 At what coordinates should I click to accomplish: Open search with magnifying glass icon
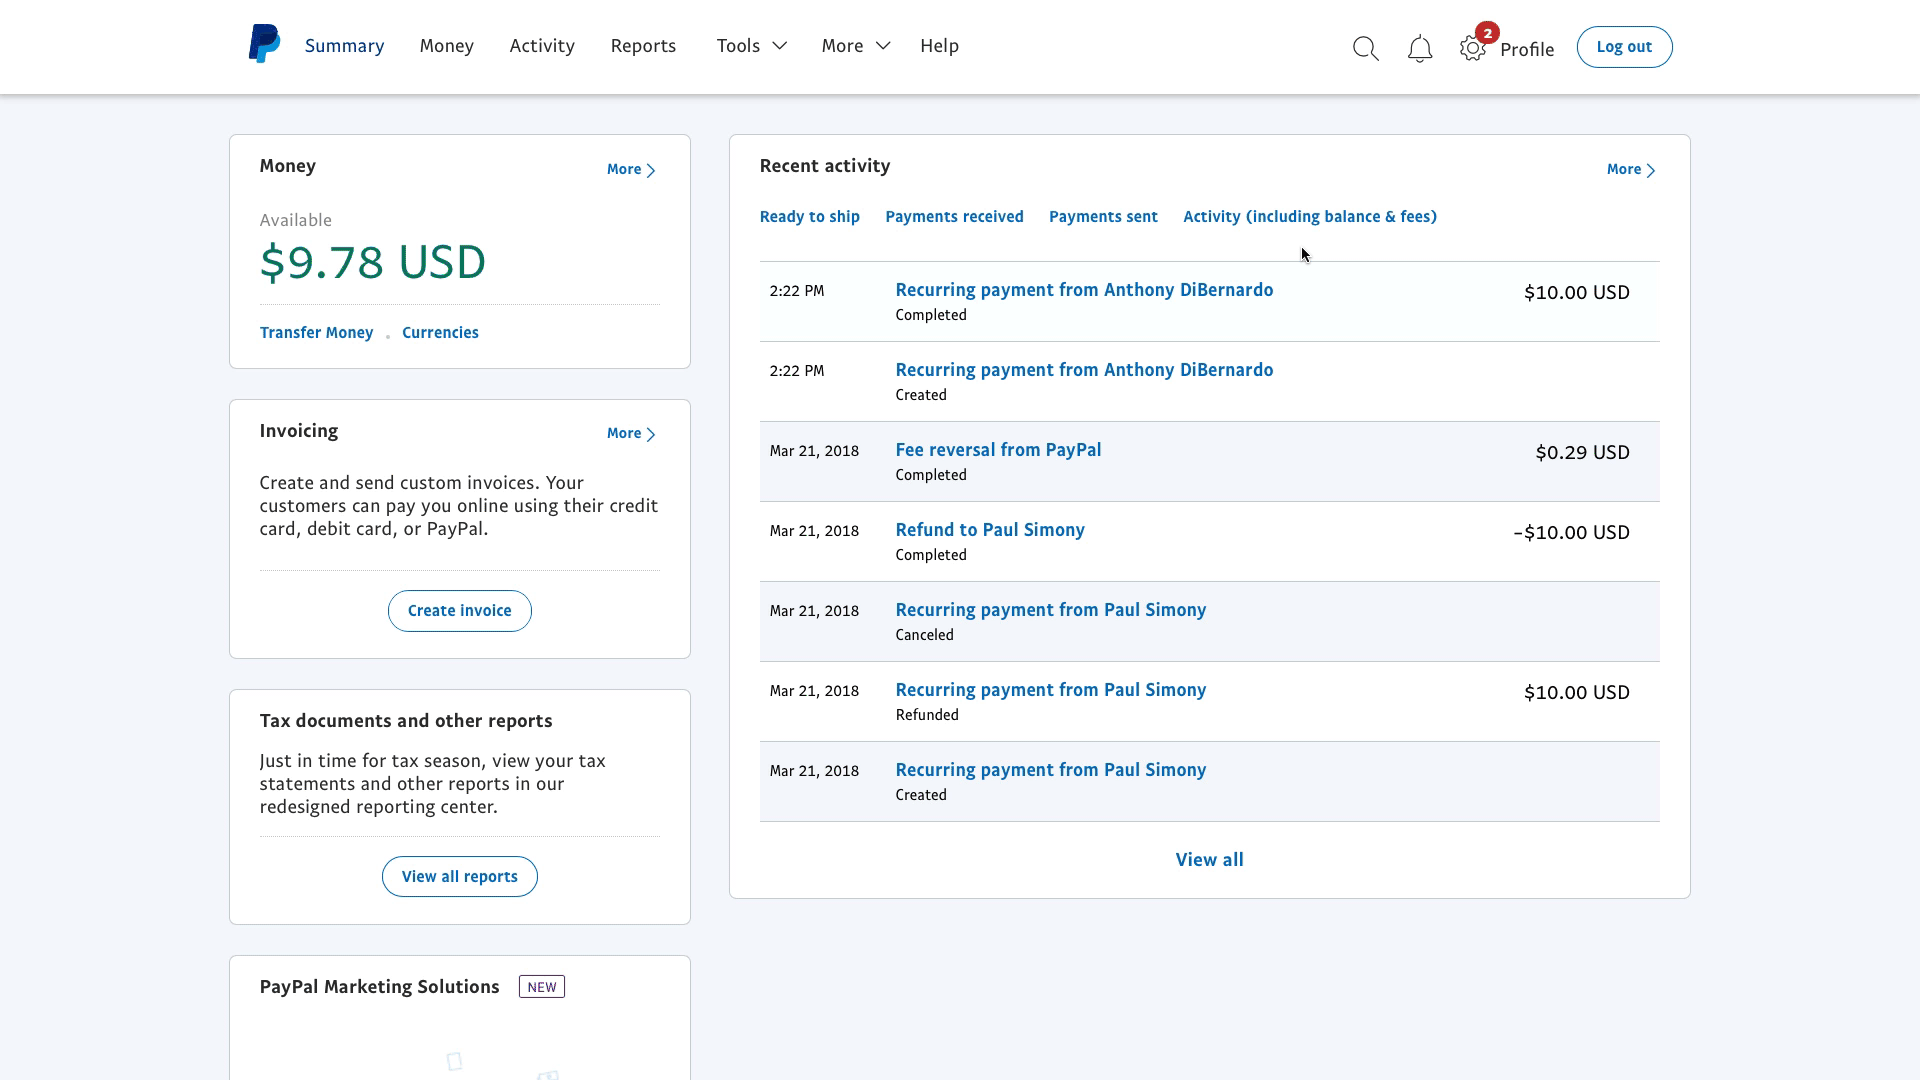click(1365, 49)
